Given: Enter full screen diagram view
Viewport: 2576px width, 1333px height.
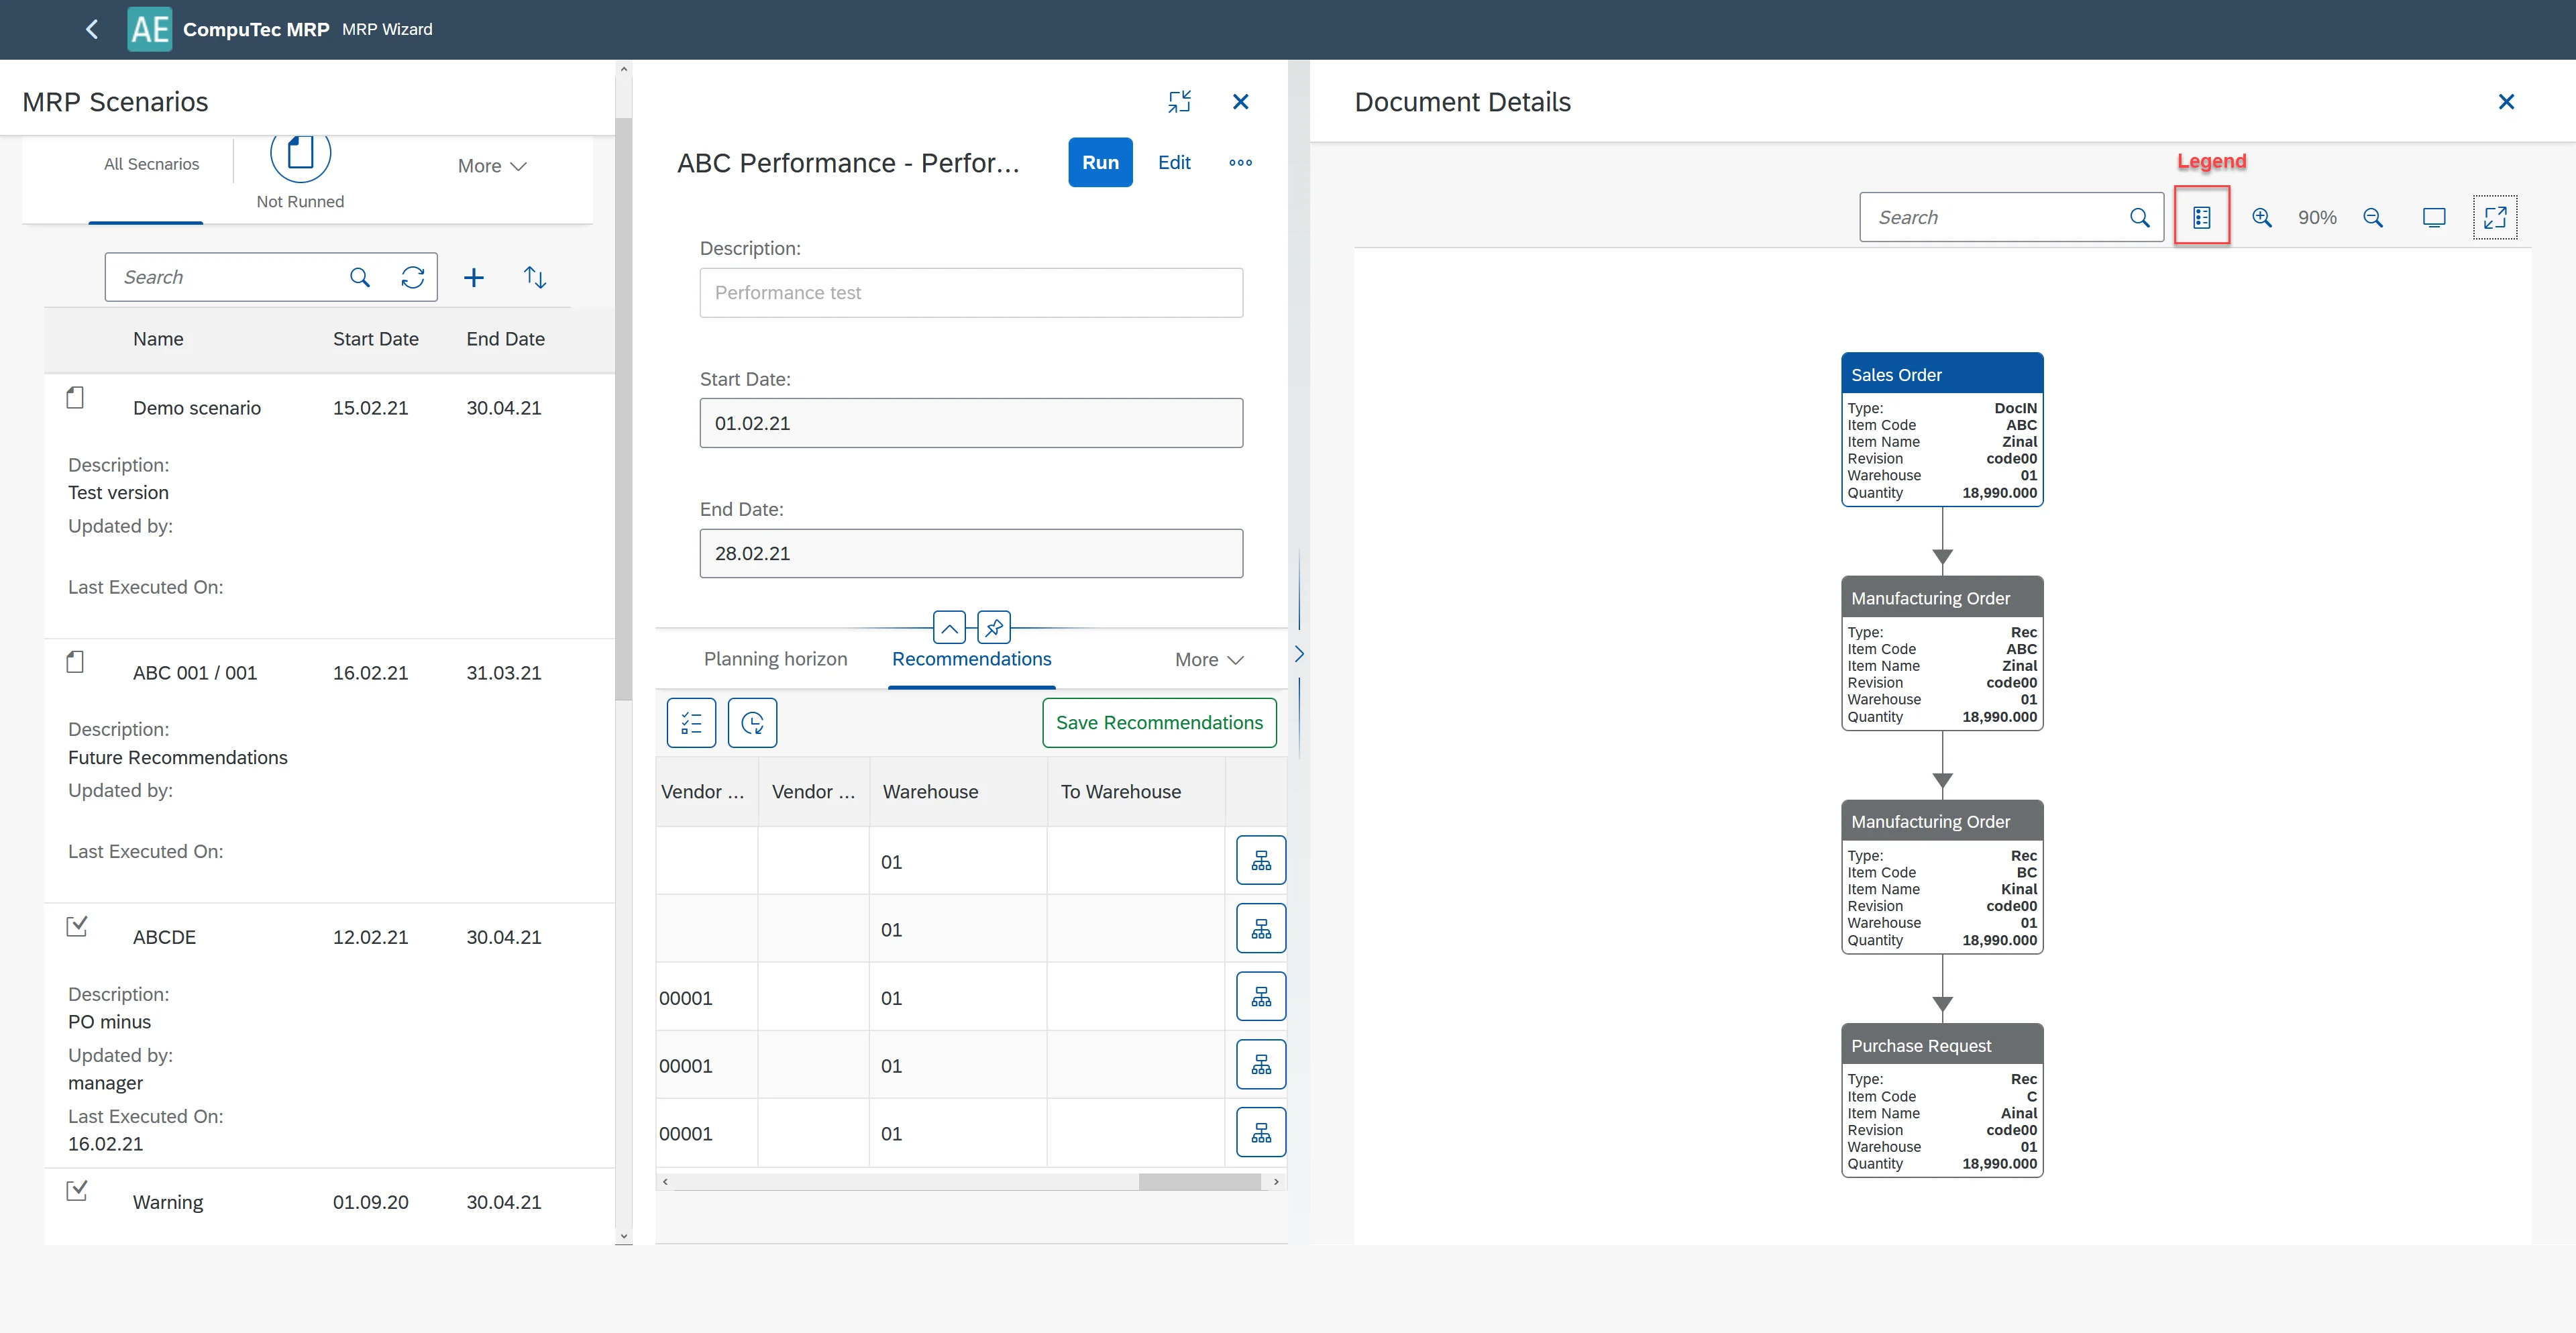Looking at the screenshot, I should point(2494,217).
